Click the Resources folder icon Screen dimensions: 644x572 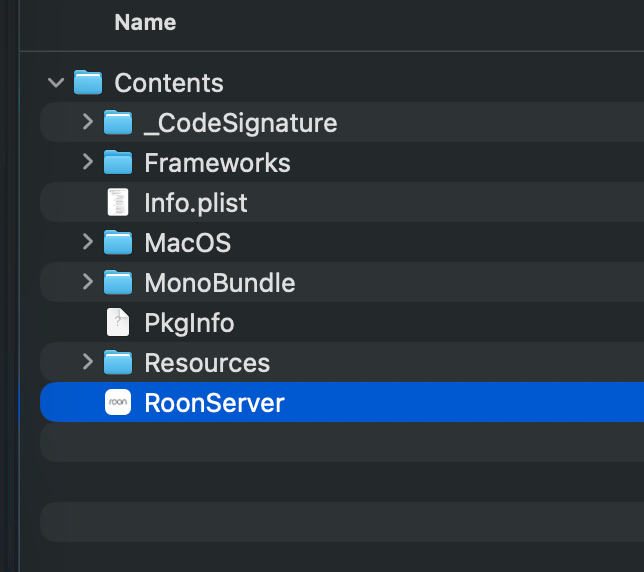118,362
